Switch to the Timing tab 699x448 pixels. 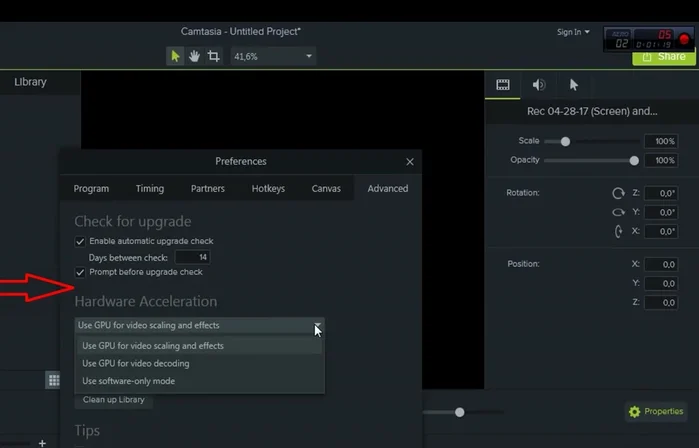[x=150, y=189]
